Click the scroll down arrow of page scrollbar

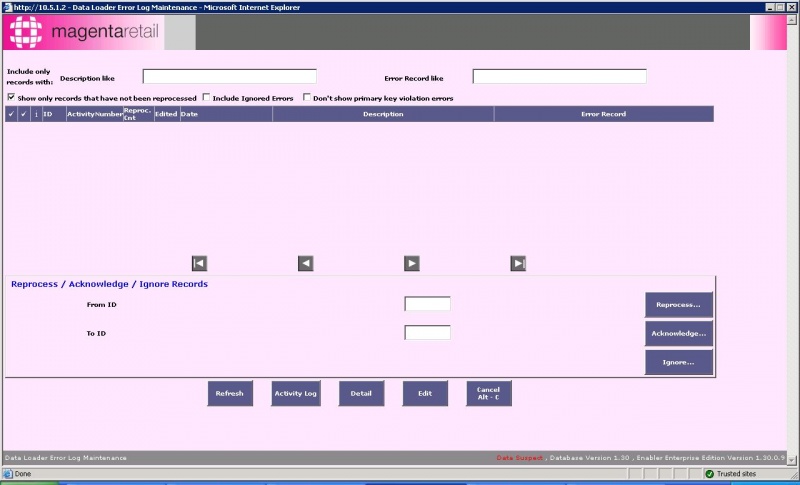(x=792, y=460)
